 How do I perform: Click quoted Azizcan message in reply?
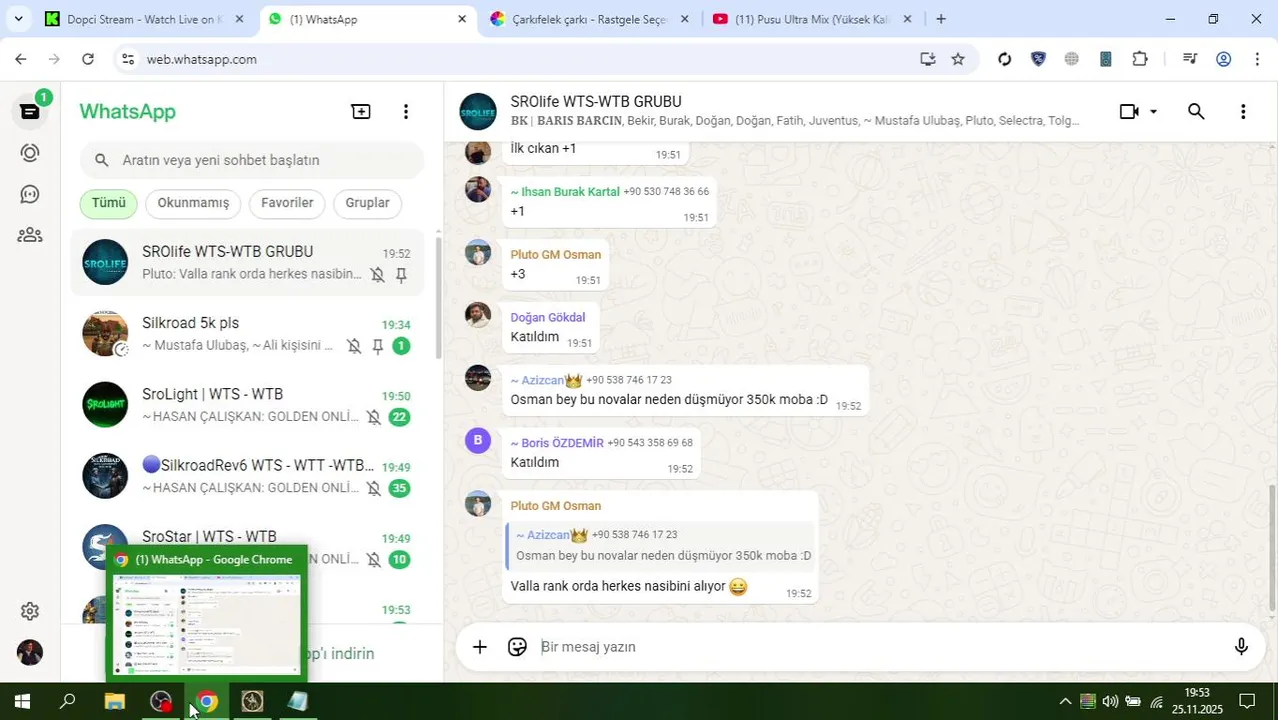(x=661, y=545)
